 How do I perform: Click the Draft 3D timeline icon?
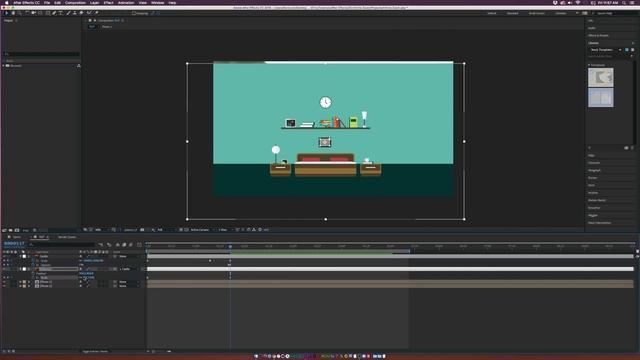109,244
